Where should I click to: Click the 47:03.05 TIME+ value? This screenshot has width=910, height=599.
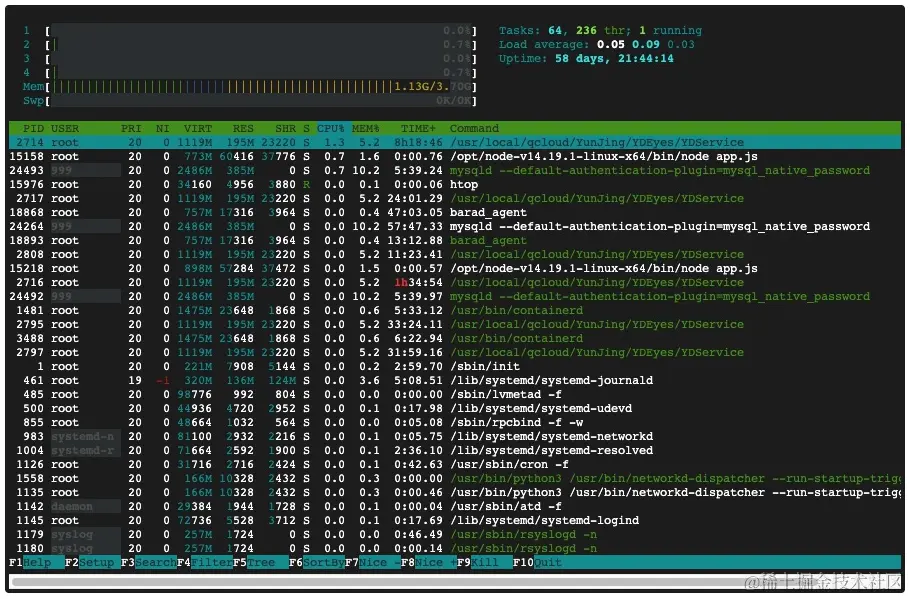pyautogui.click(x=414, y=212)
